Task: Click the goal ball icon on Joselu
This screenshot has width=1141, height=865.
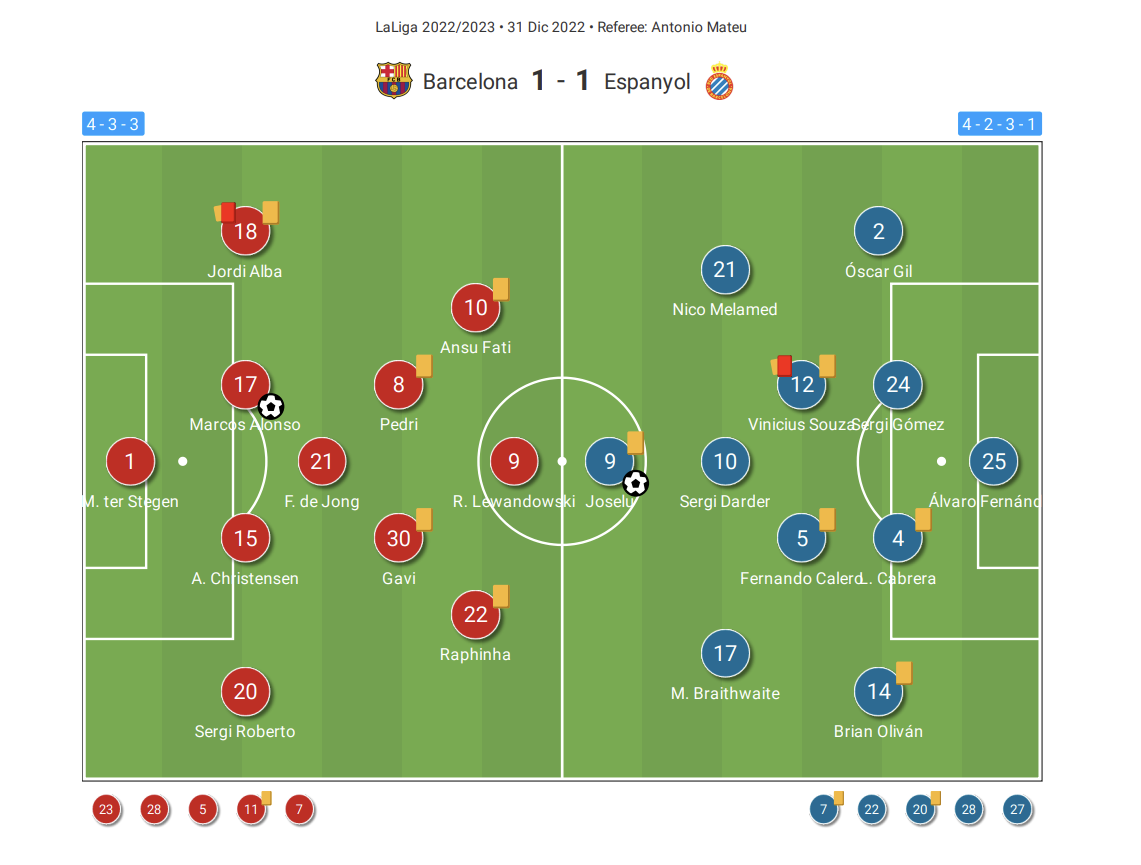Action: coord(635,483)
